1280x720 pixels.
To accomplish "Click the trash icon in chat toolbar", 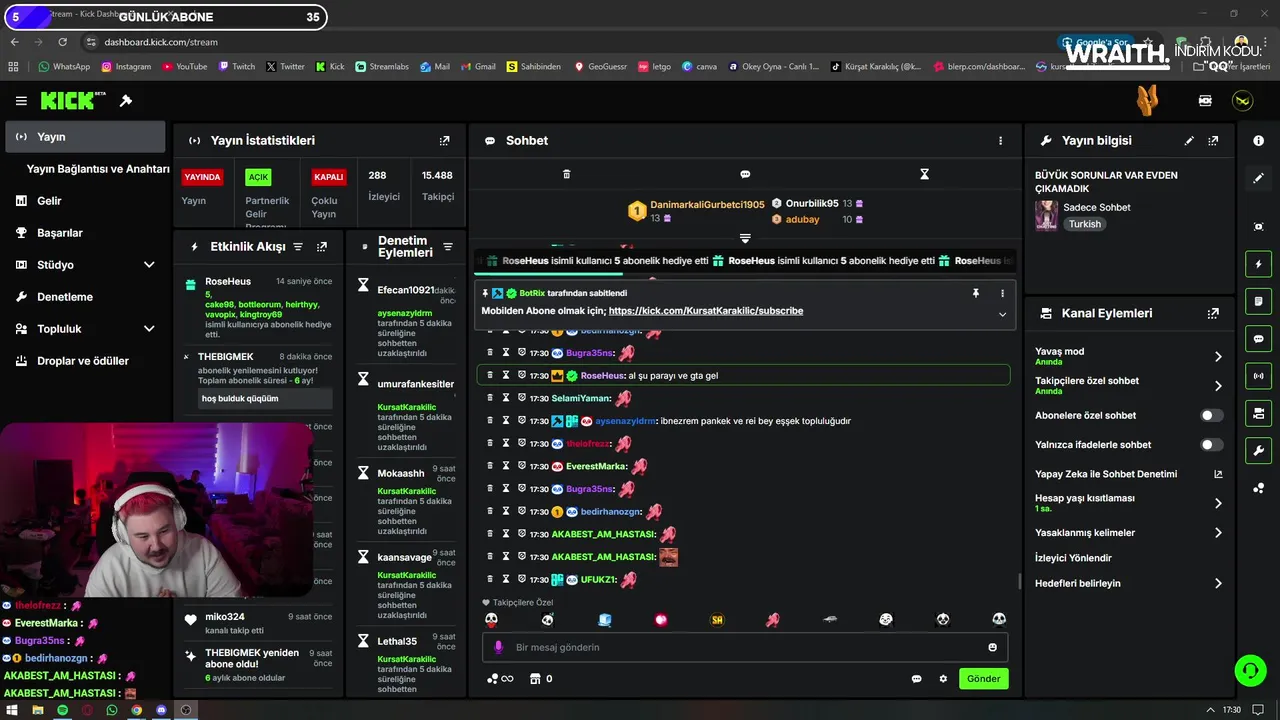I will pos(566,174).
